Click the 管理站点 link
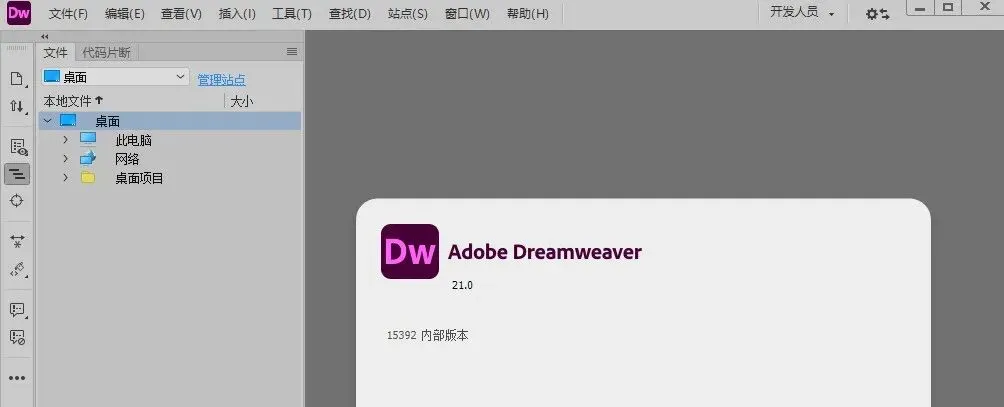The height and width of the screenshot is (407, 1004). [x=222, y=80]
